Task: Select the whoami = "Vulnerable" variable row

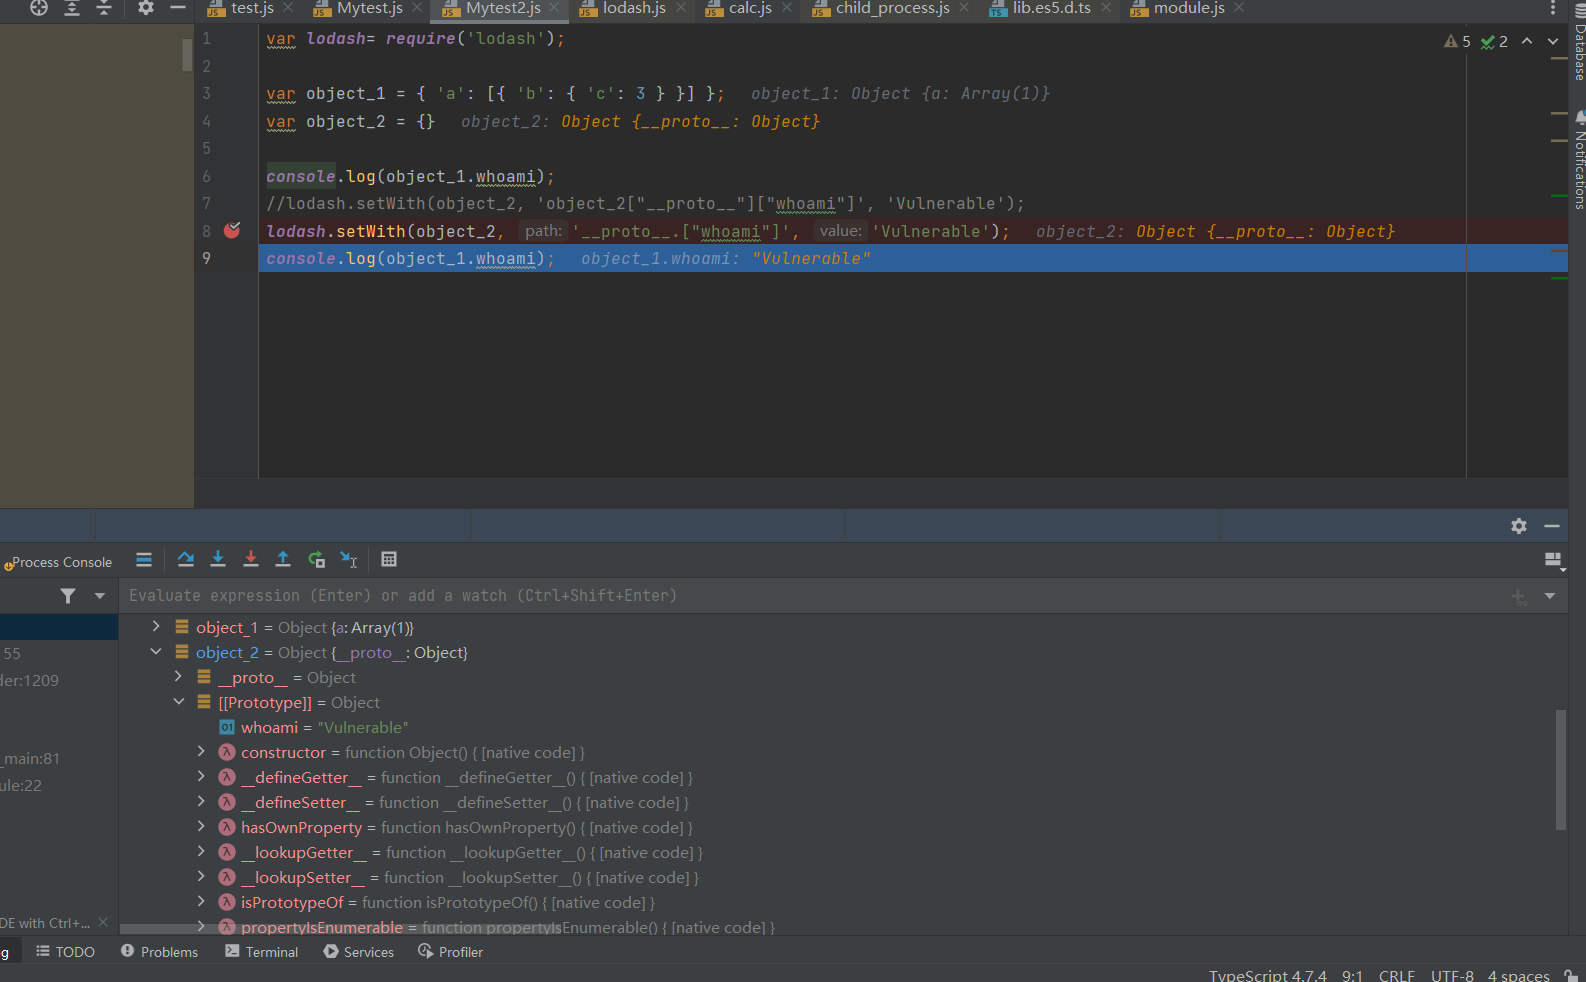Action: (x=842, y=727)
